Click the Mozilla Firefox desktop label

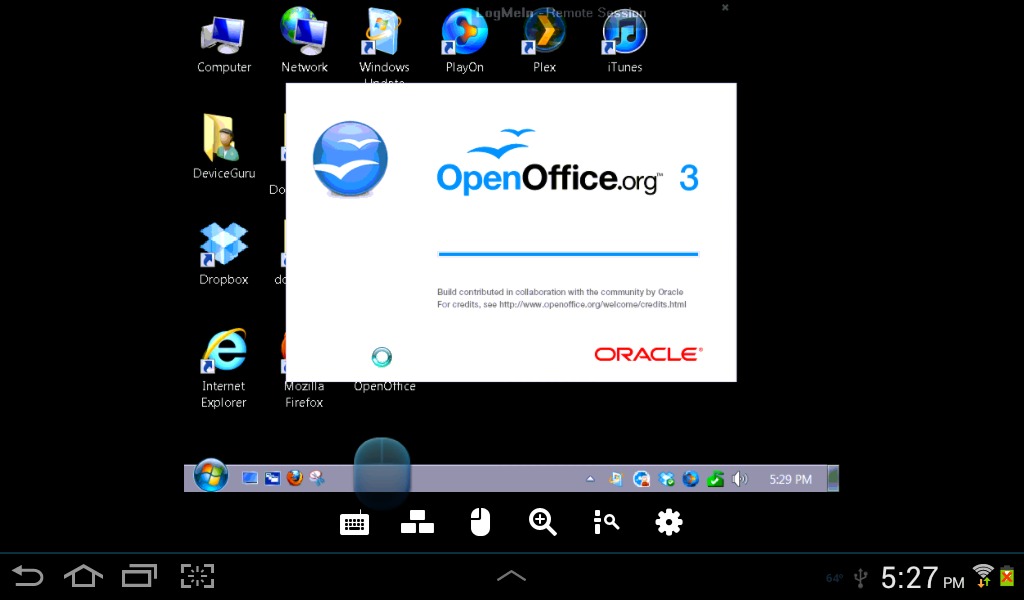304,394
